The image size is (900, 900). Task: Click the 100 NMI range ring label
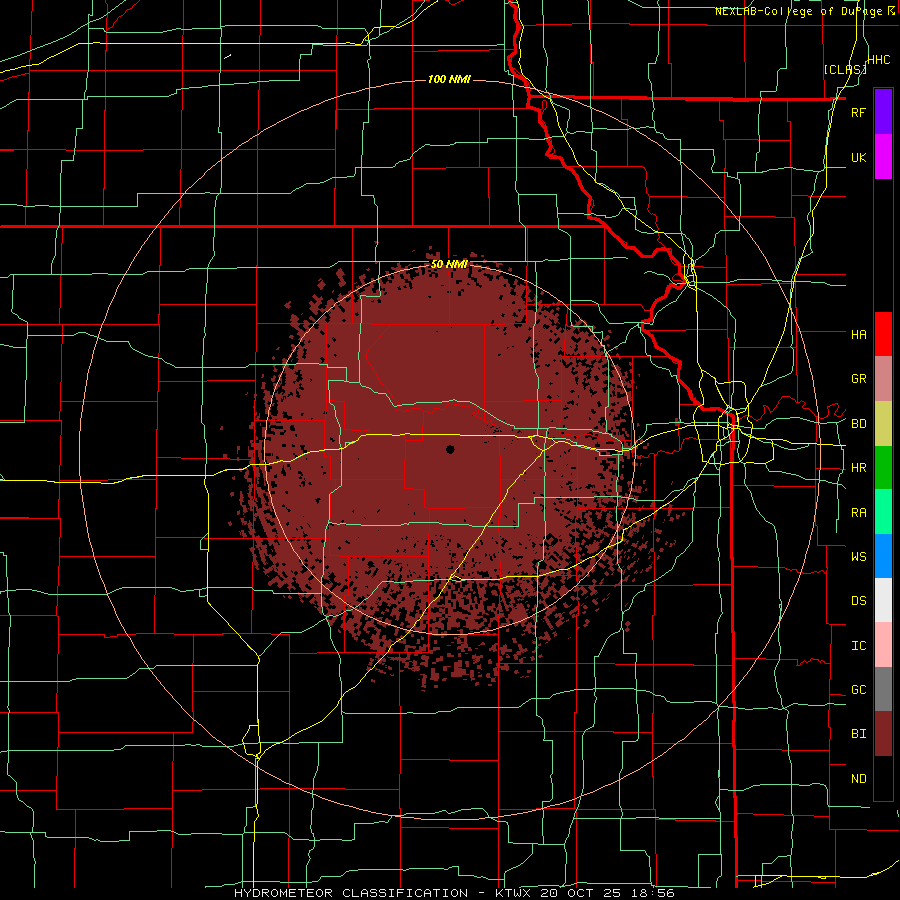tap(449, 79)
